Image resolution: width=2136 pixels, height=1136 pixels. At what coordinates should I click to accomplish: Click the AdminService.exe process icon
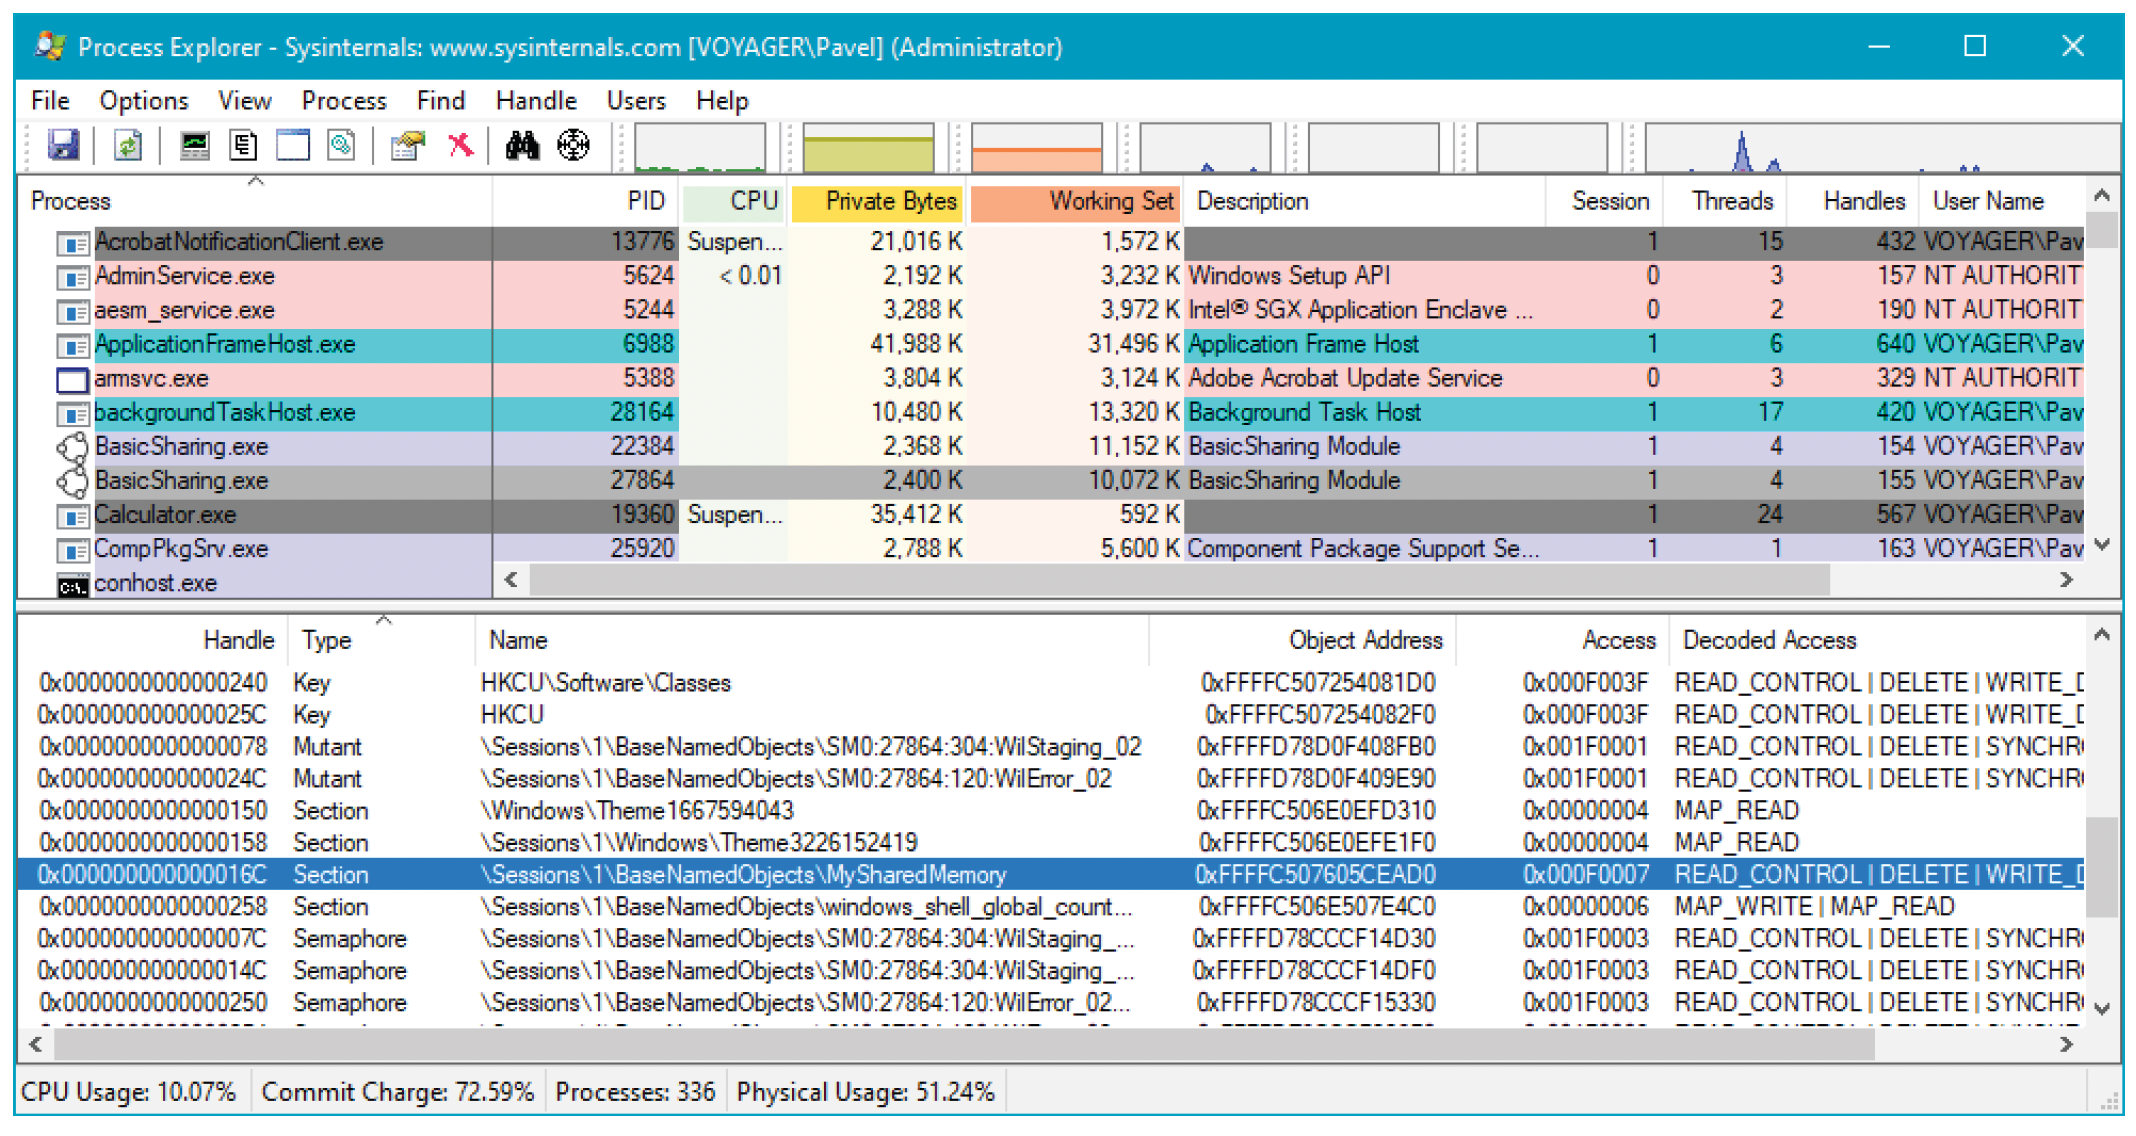[x=72, y=277]
